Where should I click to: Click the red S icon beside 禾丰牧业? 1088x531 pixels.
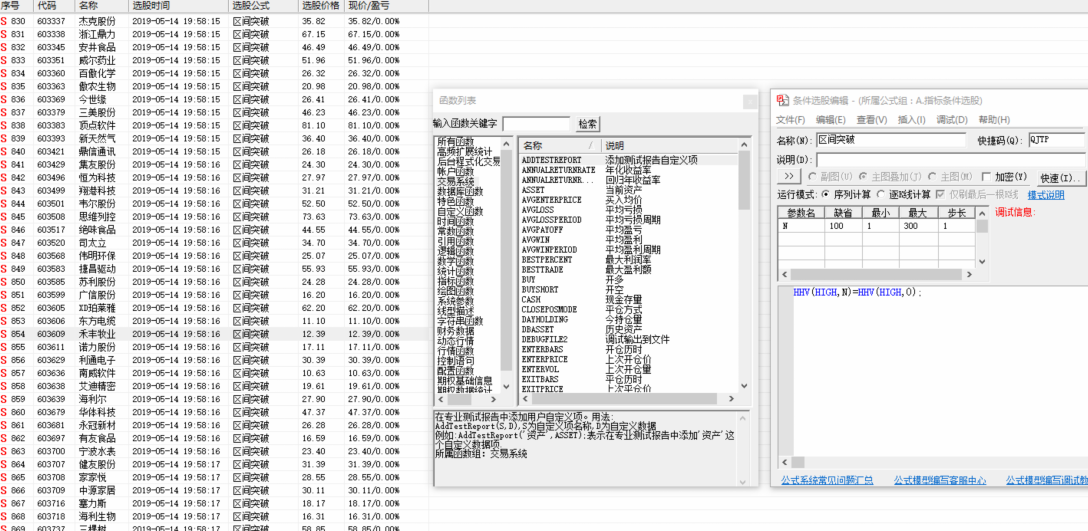[x=3, y=334]
